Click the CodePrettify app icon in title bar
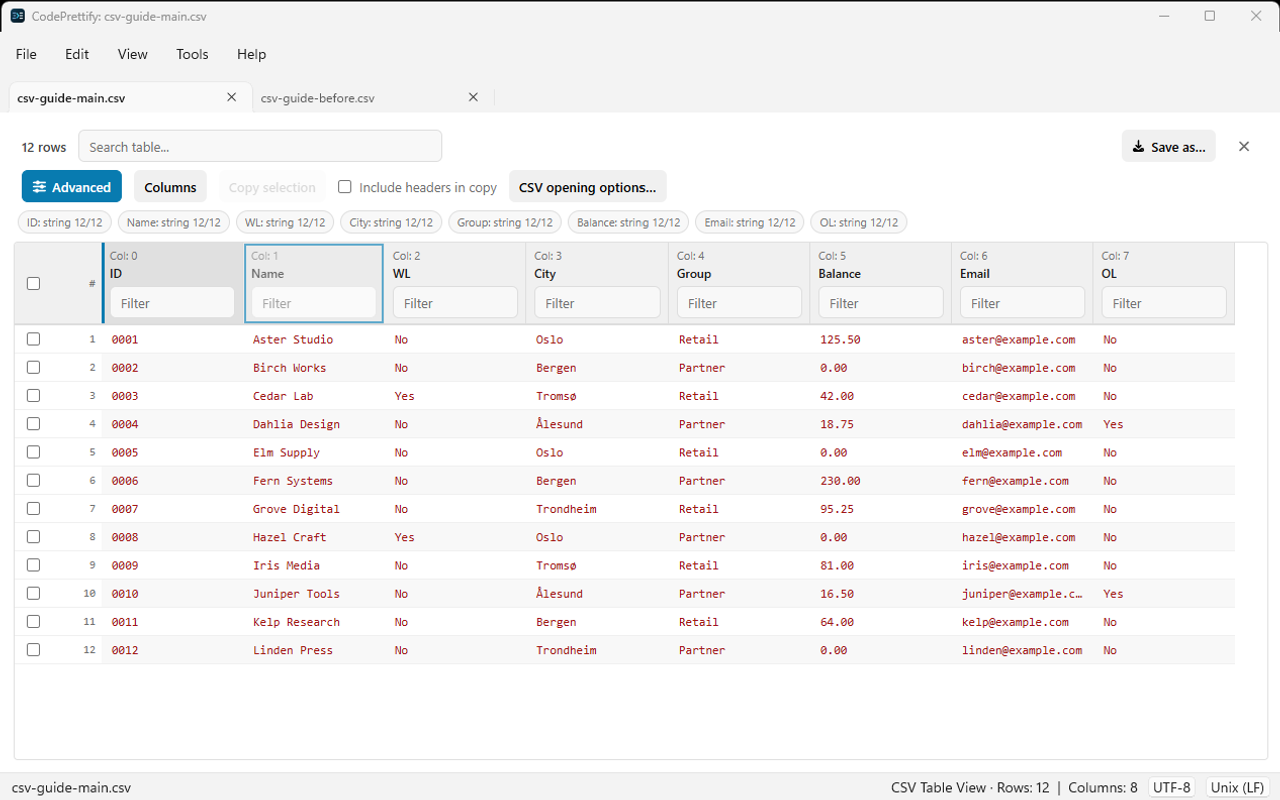Screen dimensions: 1280x800 tap(18, 16)
